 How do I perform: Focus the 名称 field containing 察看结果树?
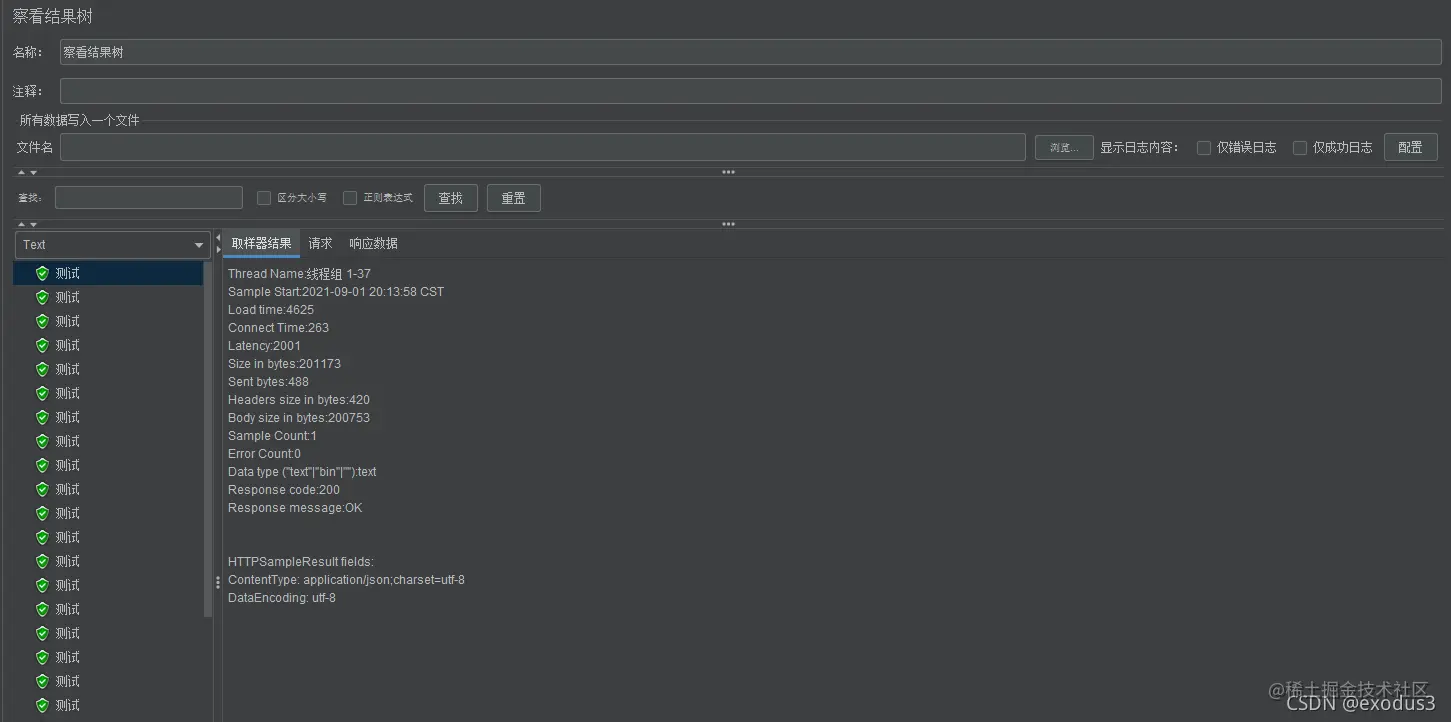[x=750, y=53]
